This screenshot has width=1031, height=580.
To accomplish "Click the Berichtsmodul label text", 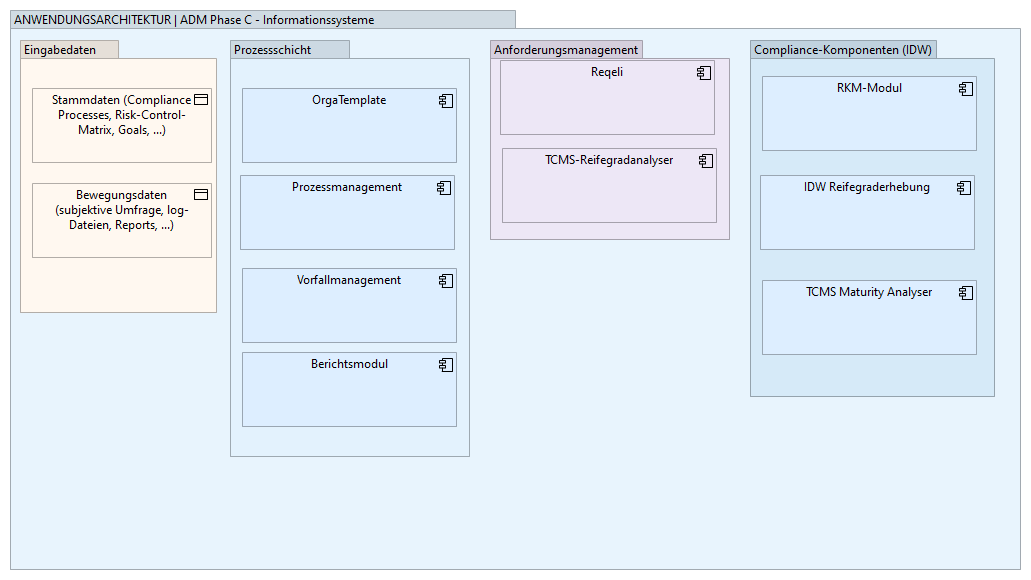I will tap(349, 364).
